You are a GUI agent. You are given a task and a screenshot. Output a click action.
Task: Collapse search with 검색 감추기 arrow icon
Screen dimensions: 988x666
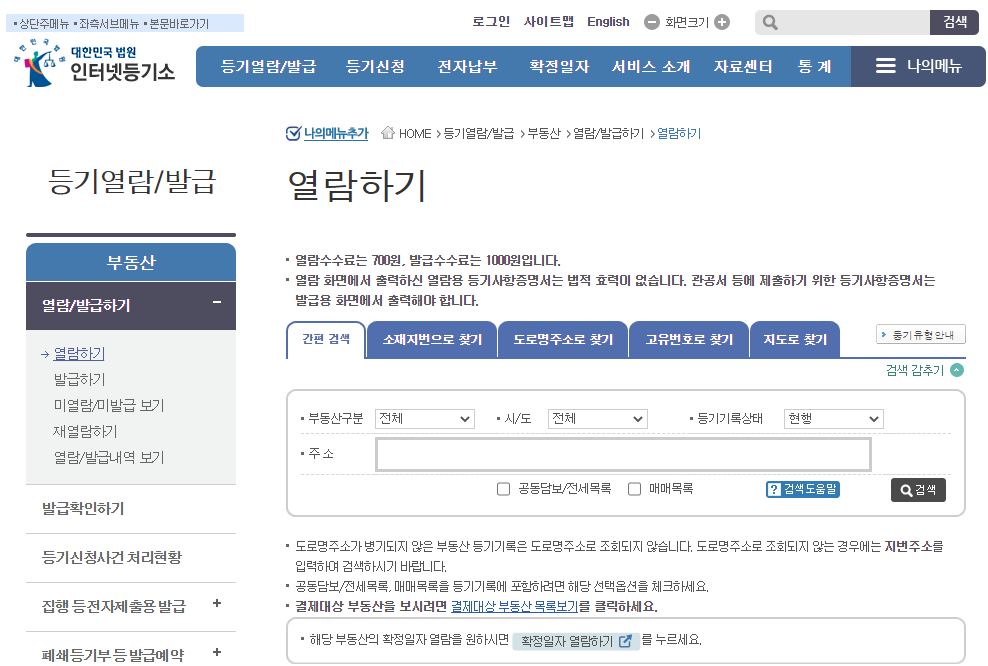(956, 370)
